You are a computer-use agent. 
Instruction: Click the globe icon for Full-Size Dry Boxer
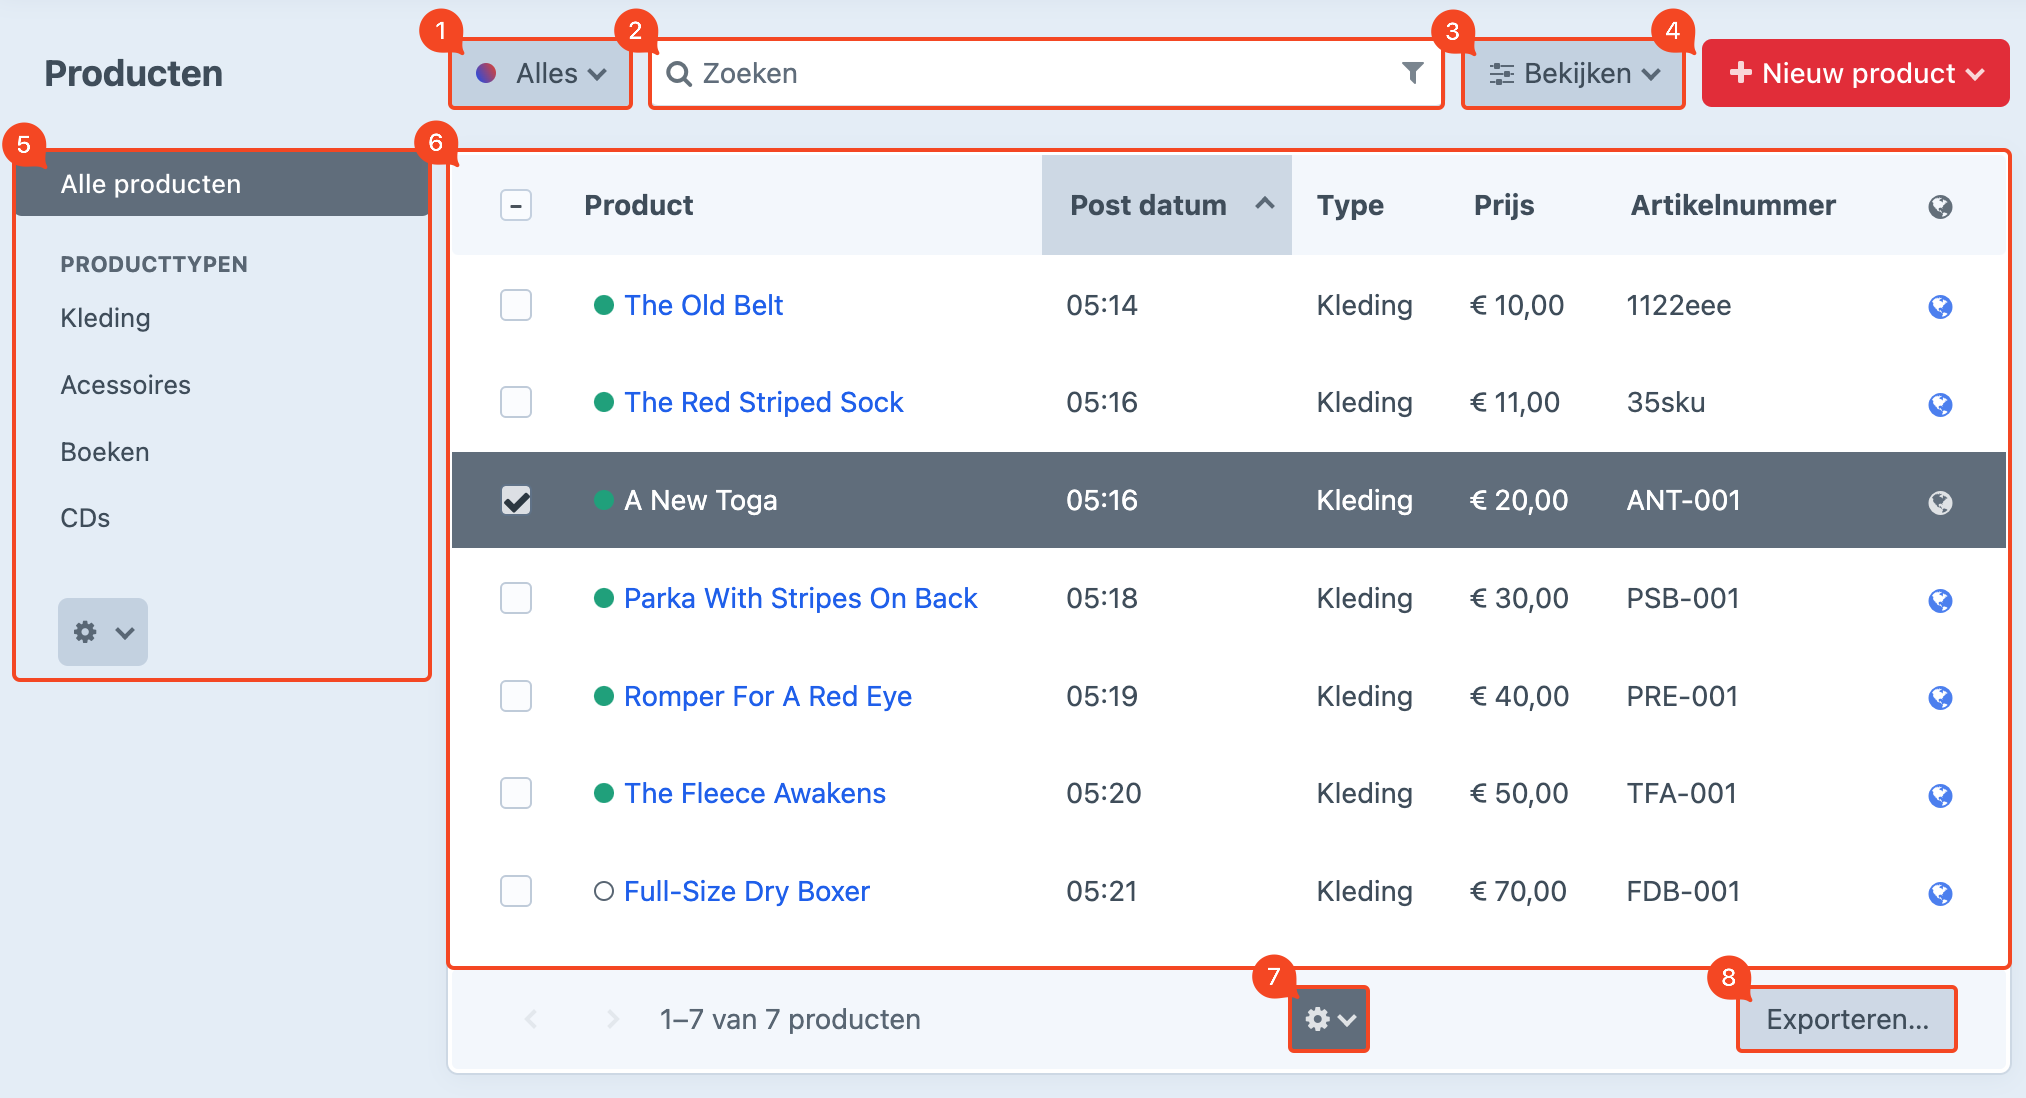point(1940,893)
